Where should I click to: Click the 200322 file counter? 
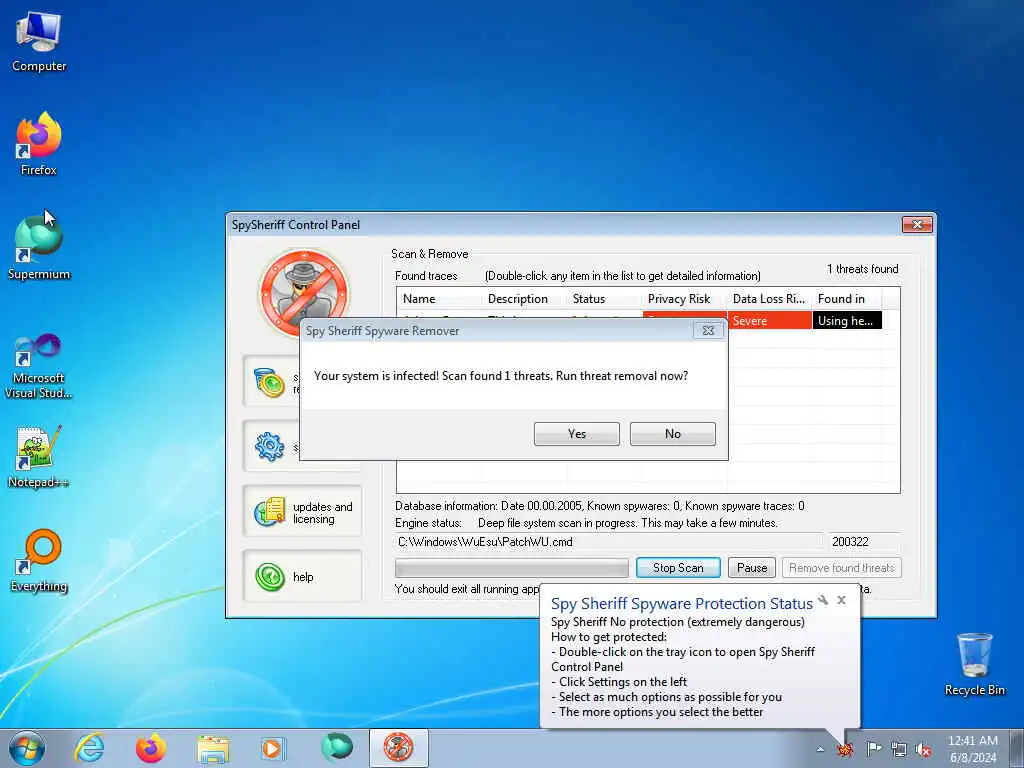[x=863, y=541]
